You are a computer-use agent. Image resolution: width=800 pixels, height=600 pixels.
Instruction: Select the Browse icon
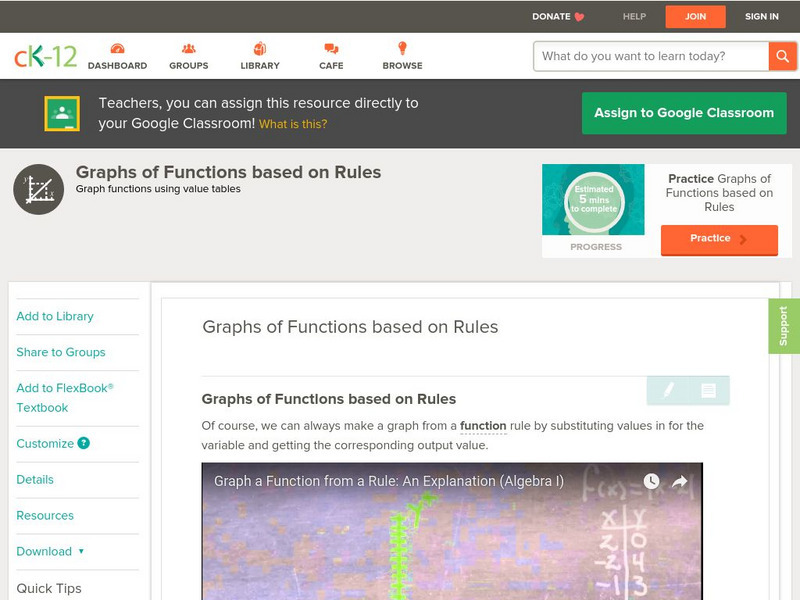(401, 47)
